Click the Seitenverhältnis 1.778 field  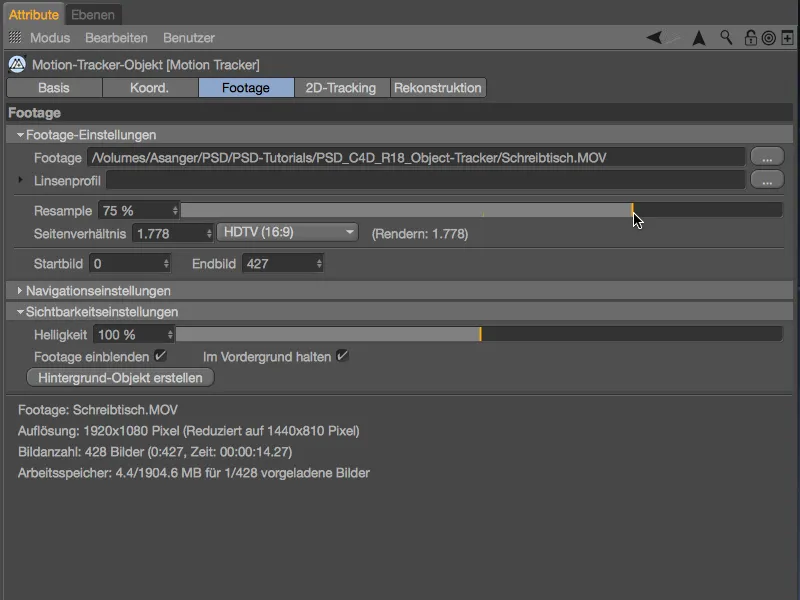[169, 234]
